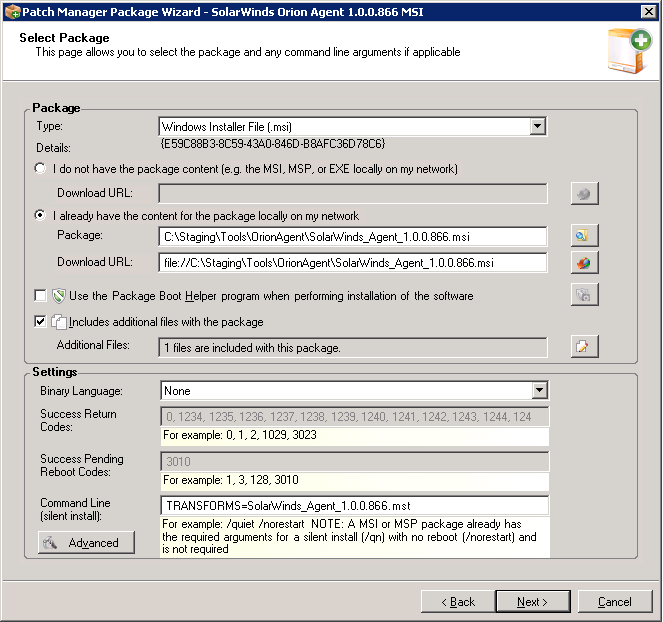Click the Package Boot Helper settings icon button

(x=584, y=295)
